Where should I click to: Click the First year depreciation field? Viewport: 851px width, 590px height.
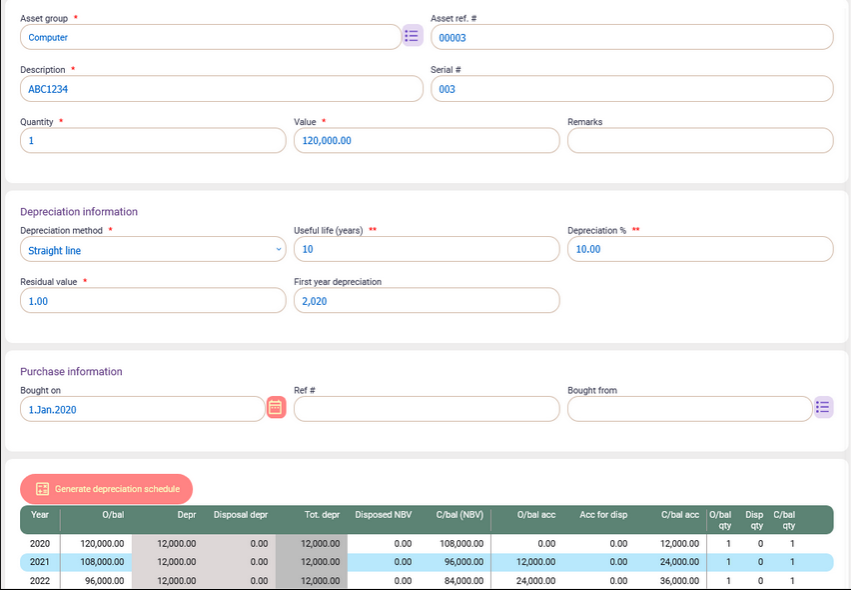point(426,301)
